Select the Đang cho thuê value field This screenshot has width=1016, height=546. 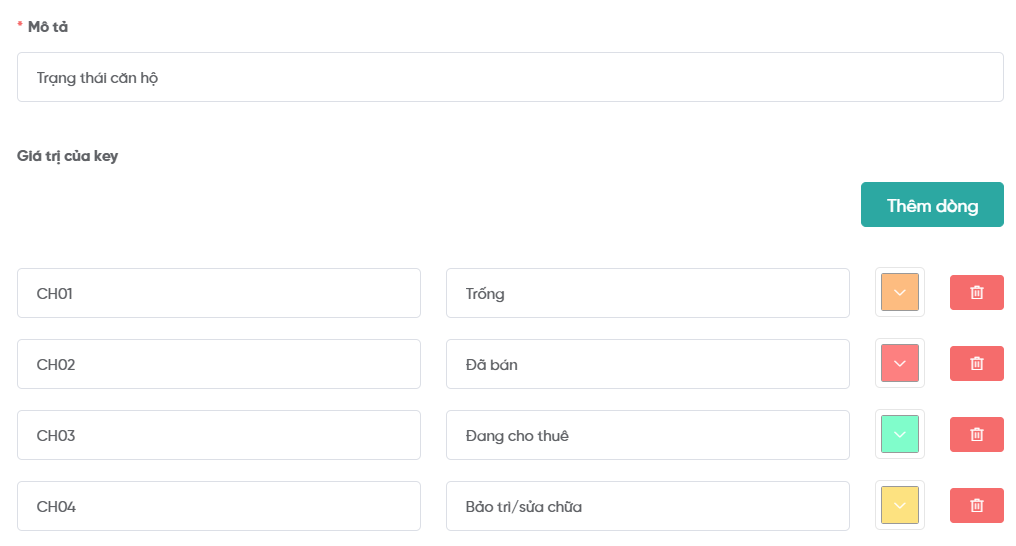pyautogui.click(x=647, y=435)
